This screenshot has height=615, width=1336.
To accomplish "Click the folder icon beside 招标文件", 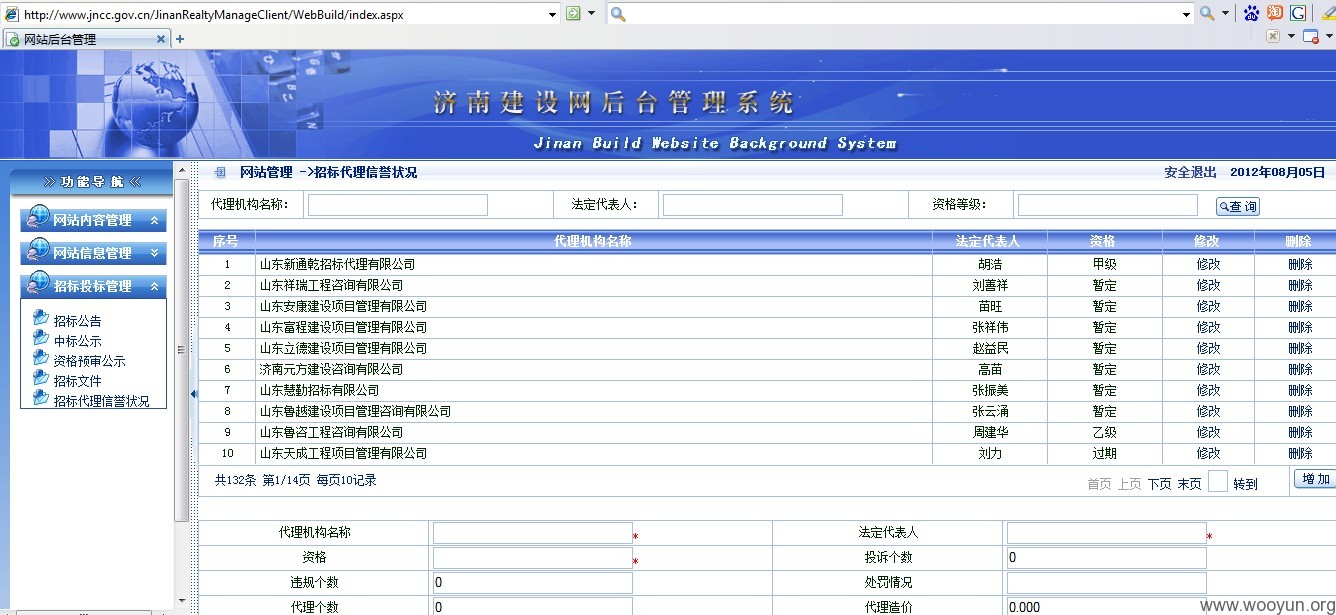I will (x=40, y=379).
